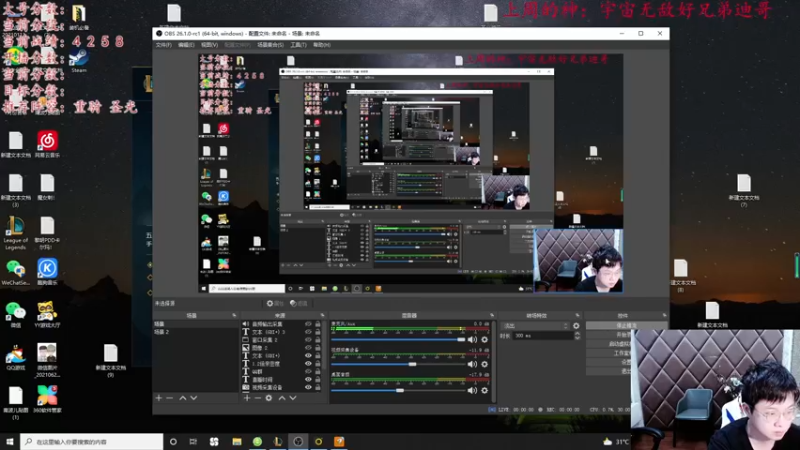Move source up in Sources panel

tap(282, 398)
